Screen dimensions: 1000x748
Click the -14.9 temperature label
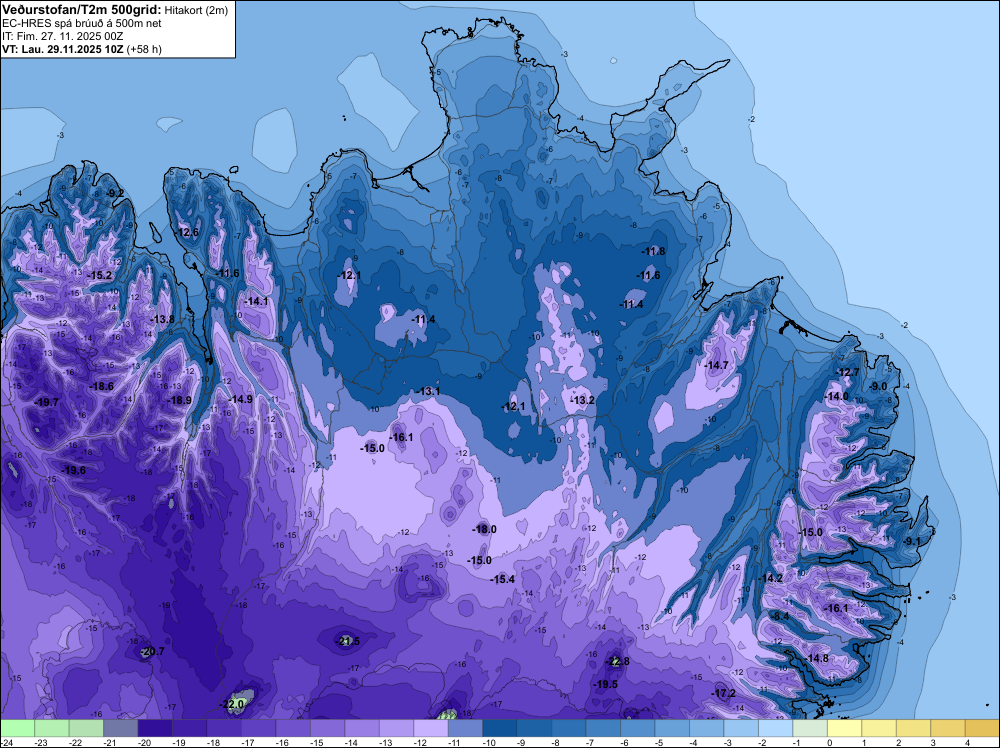pyautogui.click(x=241, y=399)
